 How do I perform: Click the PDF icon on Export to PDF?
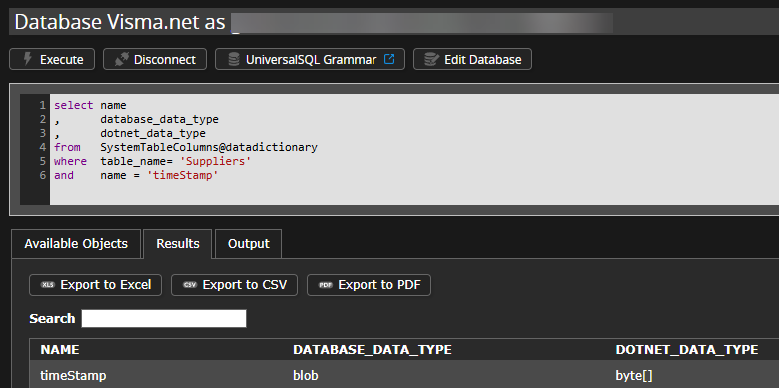[326, 285]
